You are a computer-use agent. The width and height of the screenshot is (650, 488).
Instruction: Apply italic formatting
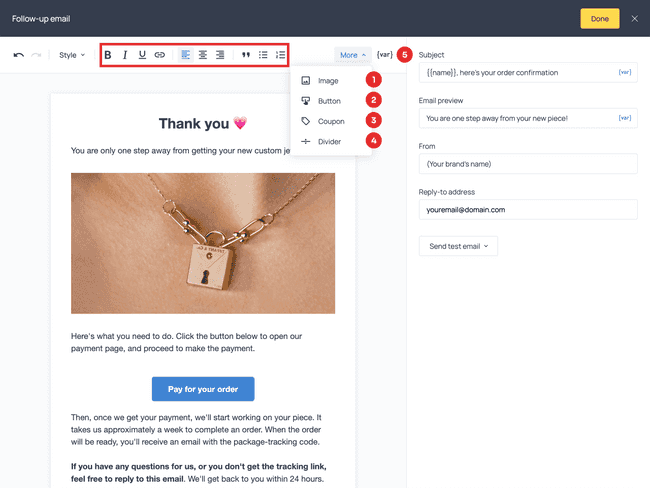(x=125, y=55)
